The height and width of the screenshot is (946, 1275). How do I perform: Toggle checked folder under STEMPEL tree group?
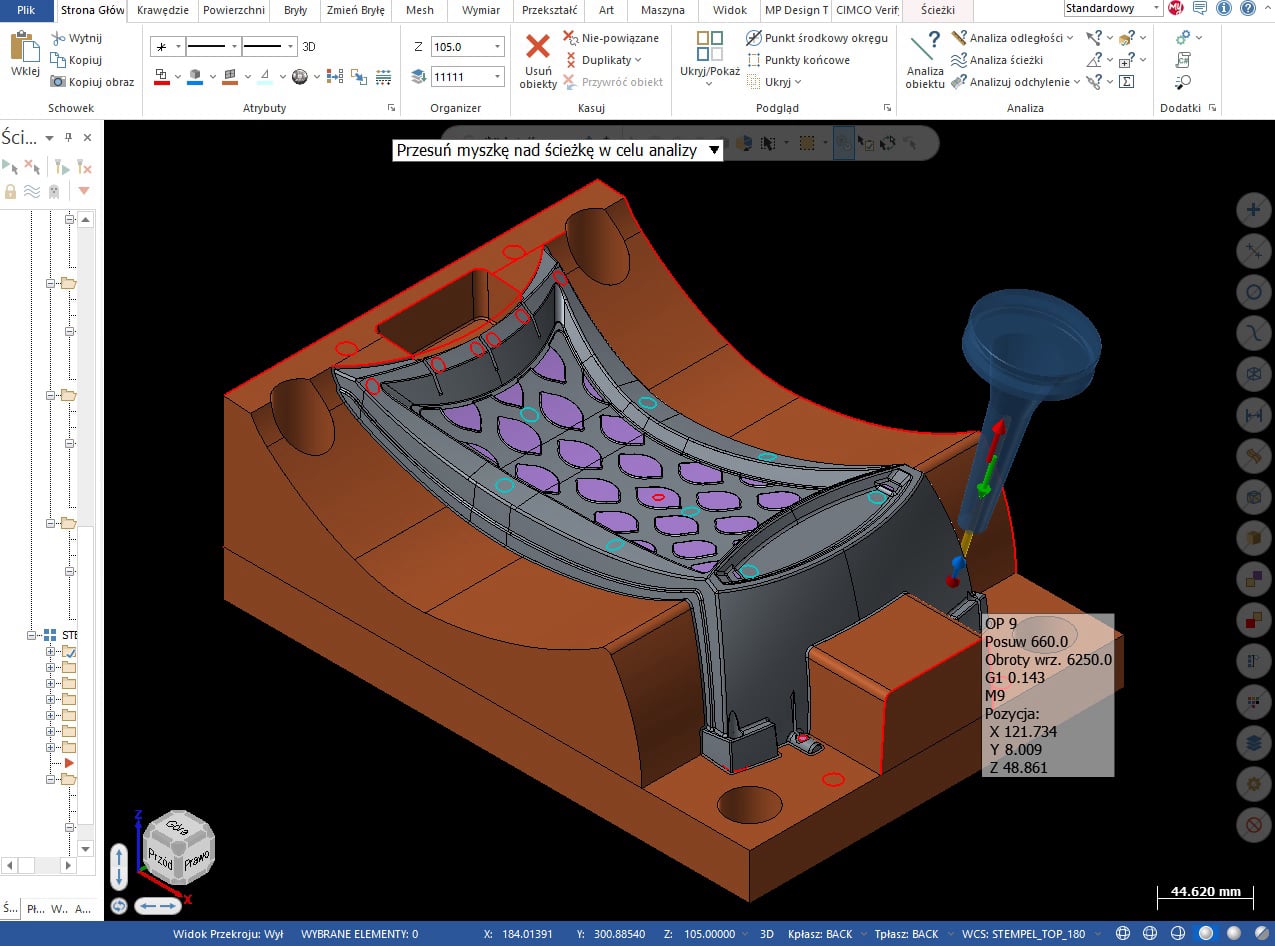[70, 652]
